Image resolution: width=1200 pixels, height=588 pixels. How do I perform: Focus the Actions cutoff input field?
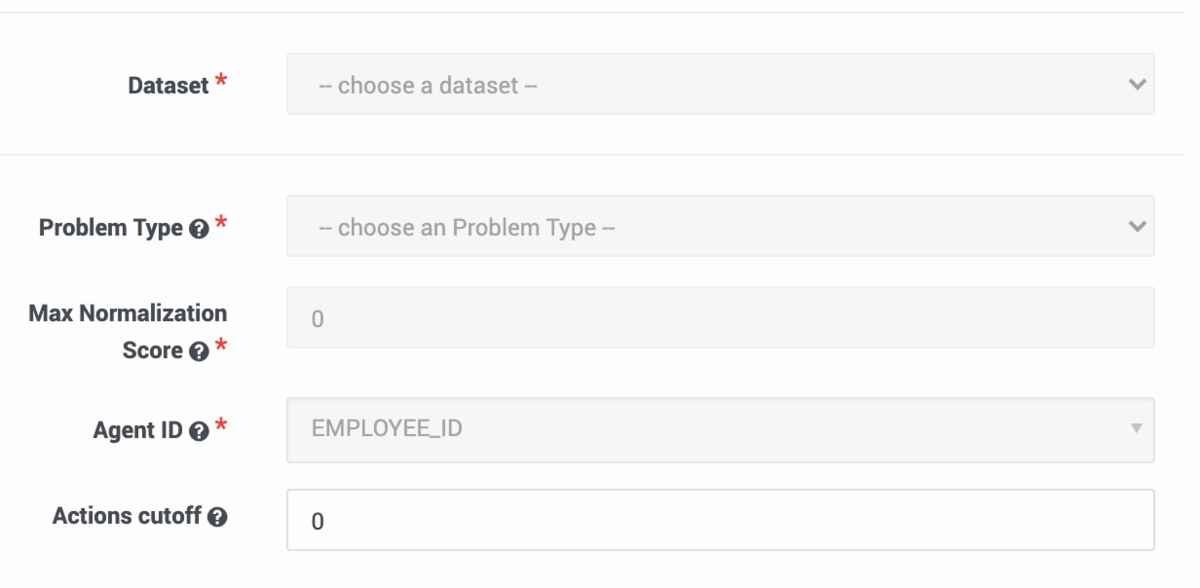click(720, 519)
